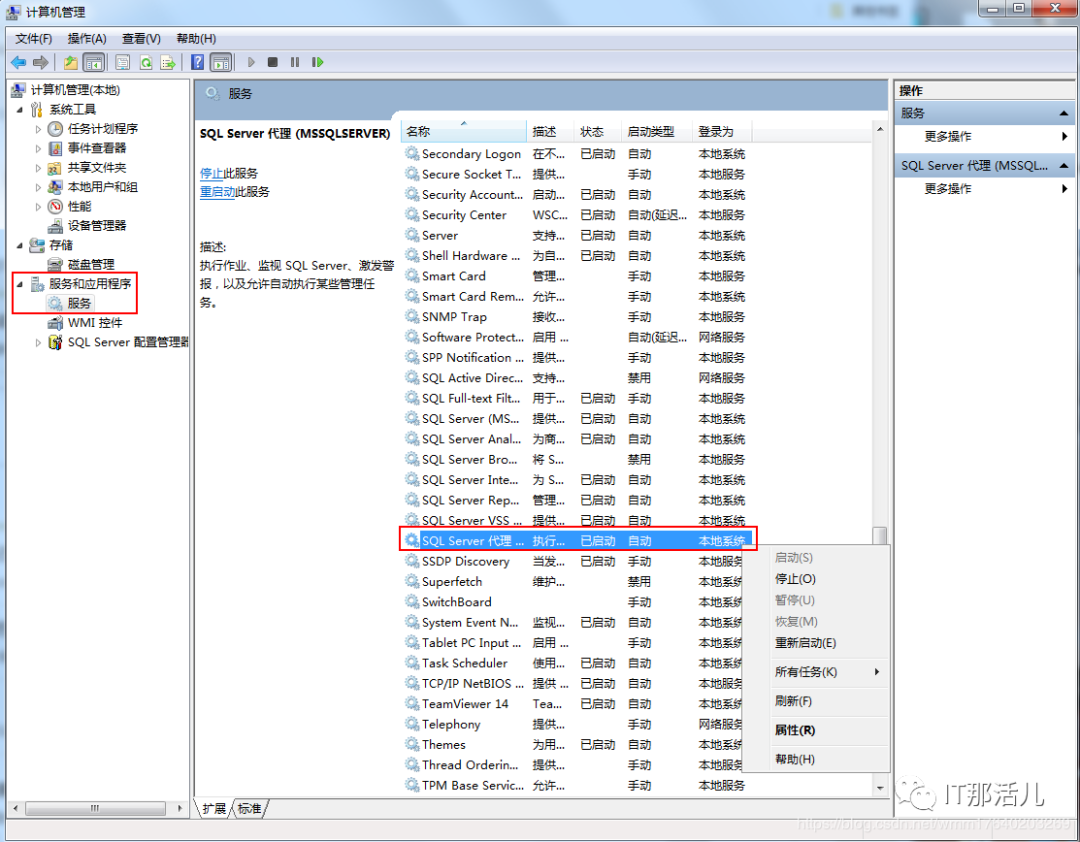The height and width of the screenshot is (842, 1080).
Task: Expand the SQL Server 配置管理器 node arrow
Action: pos(39,342)
